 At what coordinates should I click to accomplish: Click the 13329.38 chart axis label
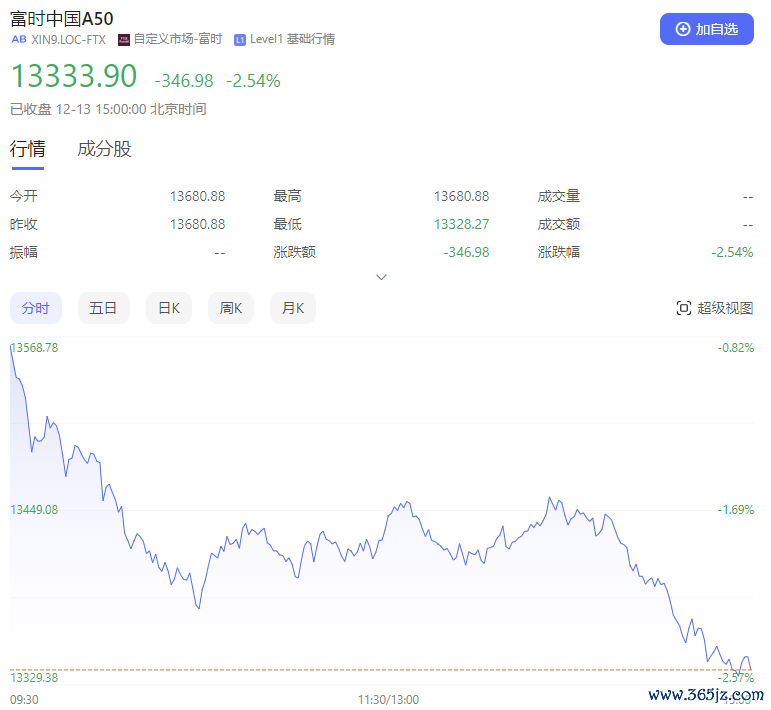tap(34, 678)
